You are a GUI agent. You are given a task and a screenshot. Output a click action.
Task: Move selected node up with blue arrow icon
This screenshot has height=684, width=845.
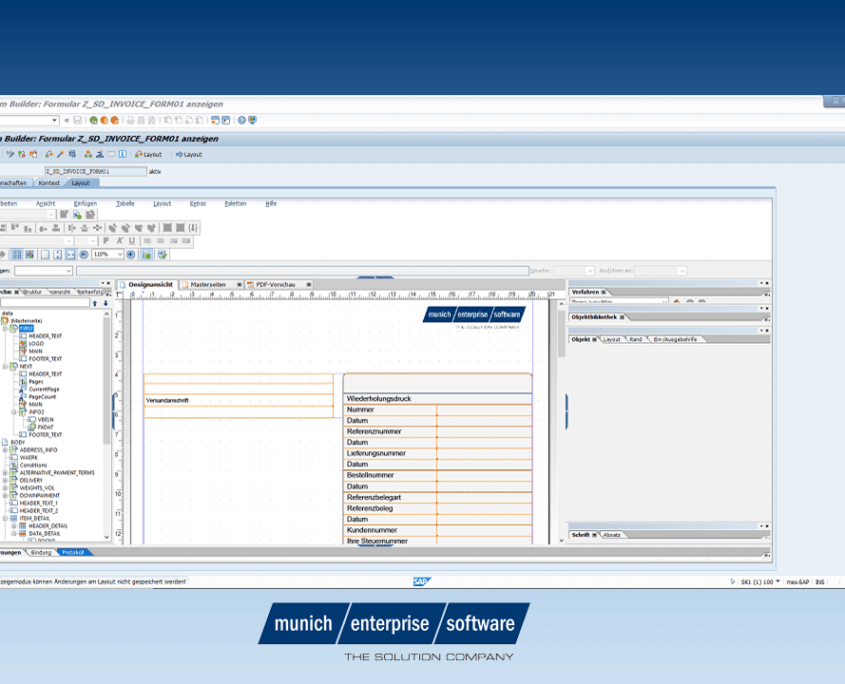(x=95, y=303)
